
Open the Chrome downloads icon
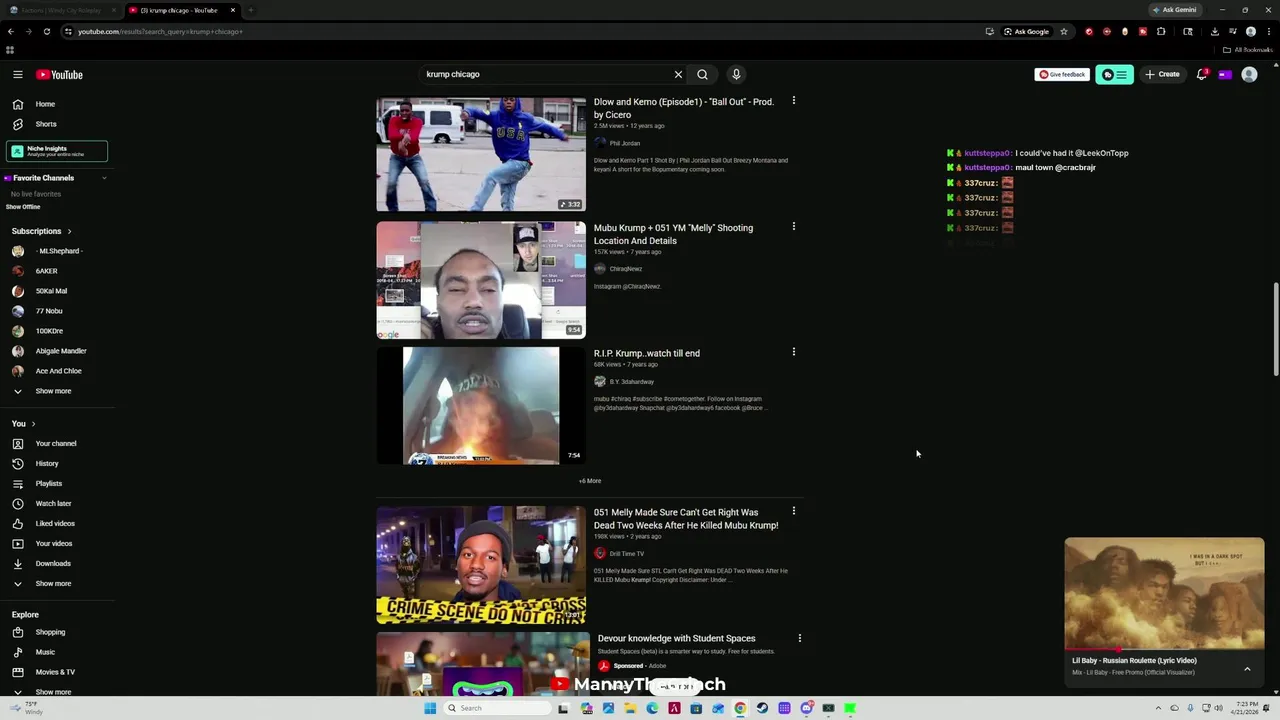point(1214,31)
